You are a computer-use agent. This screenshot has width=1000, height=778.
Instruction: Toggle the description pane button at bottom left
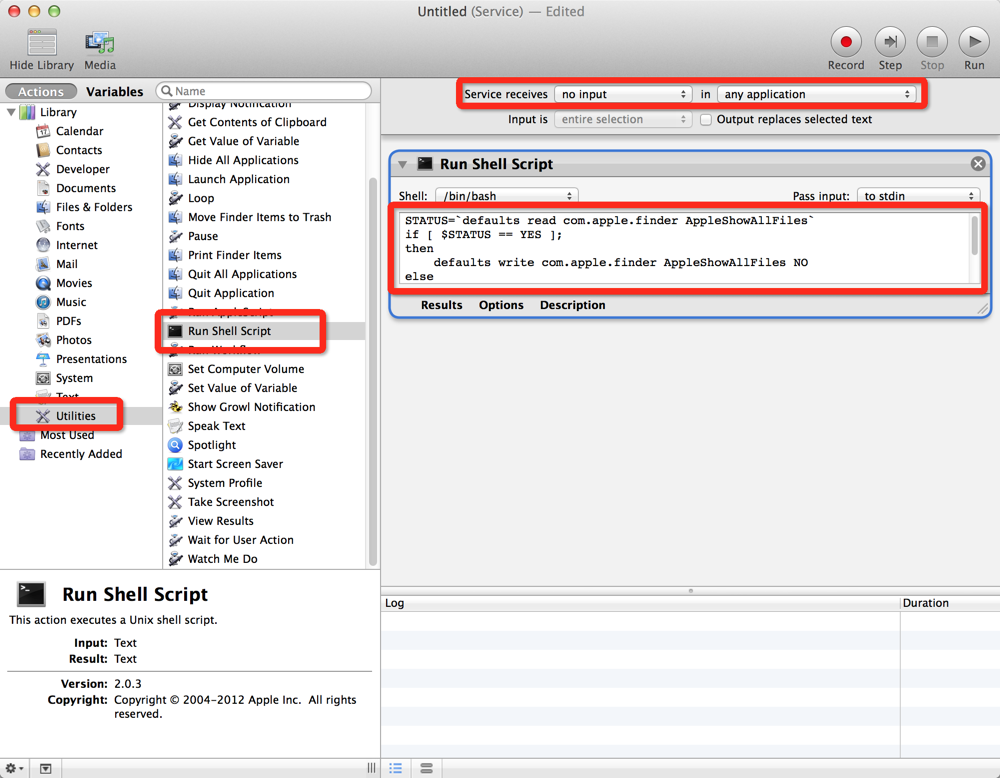[x=45, y=768]
